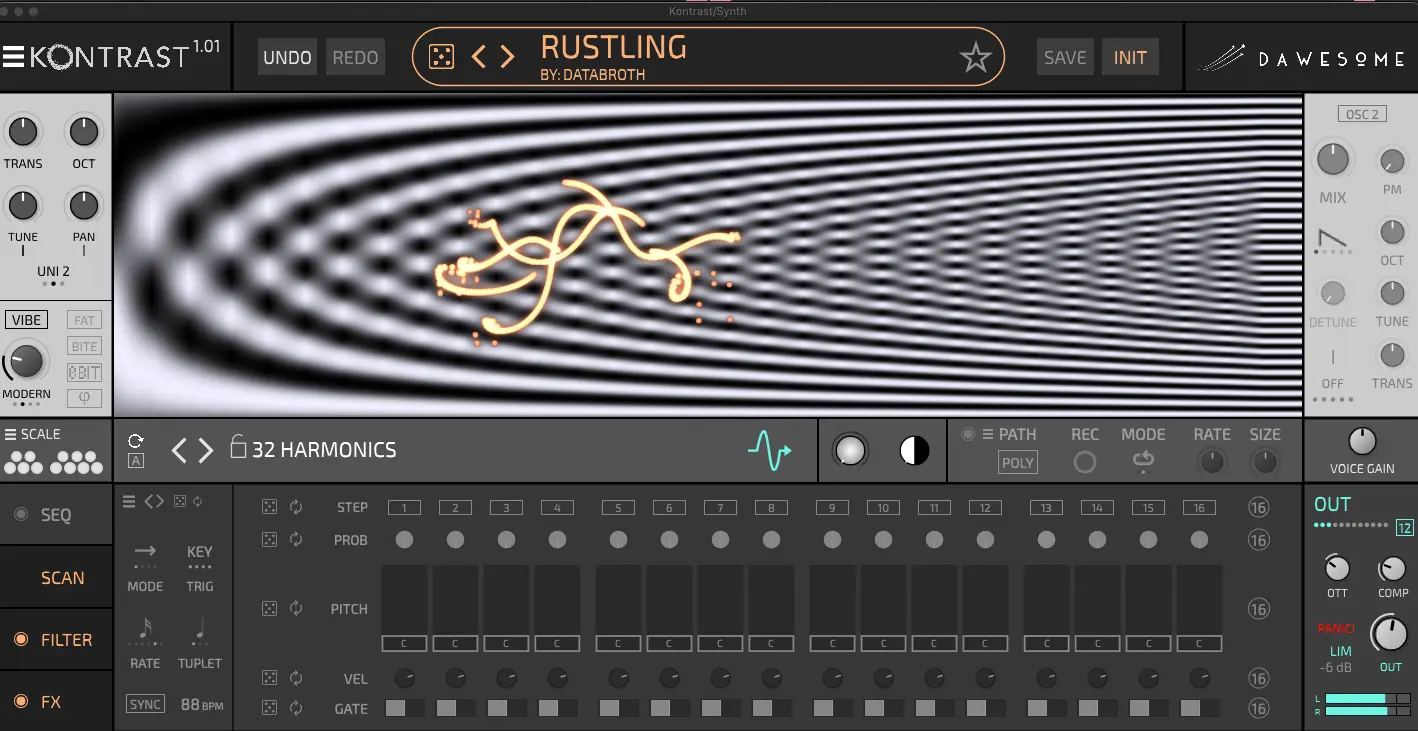The width and height of the screenshot is (1418, 731).
Task: Open the Kontrast hamburger main menu
Action: [x=13, y=57]
